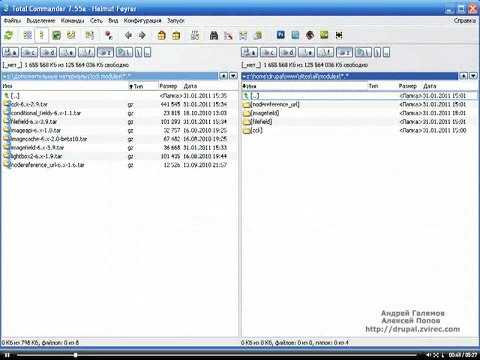Show directory tree toolbar icon
The width and height of the screenshot is (480, 360).
(x=71, y=35)
